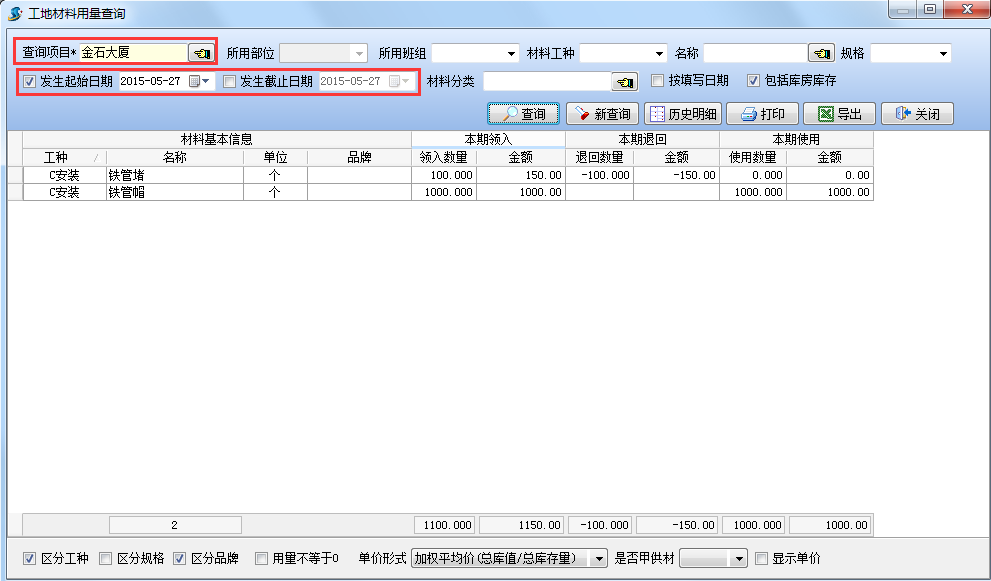Click the 关闭 close button
Viewport: 991px width, 581px height.
pos(917,114)
